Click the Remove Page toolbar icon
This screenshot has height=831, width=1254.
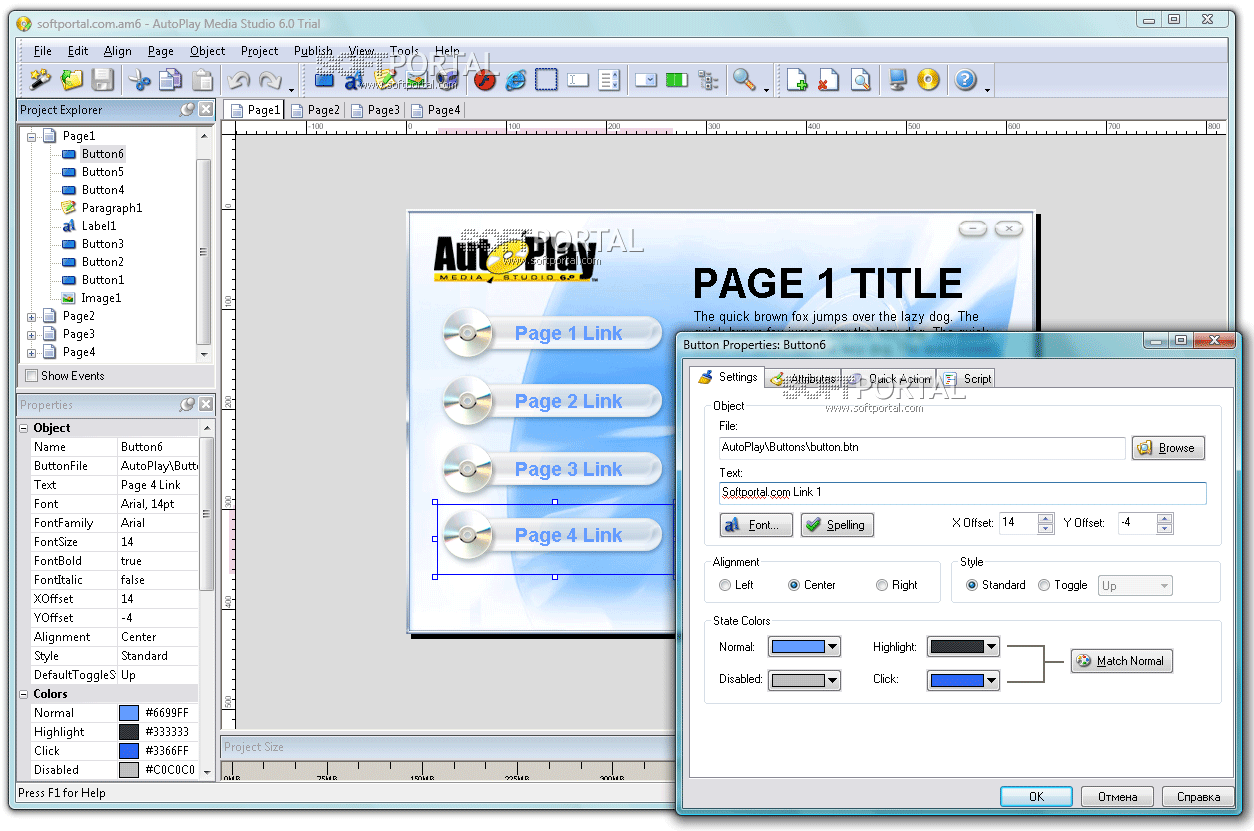828,80
